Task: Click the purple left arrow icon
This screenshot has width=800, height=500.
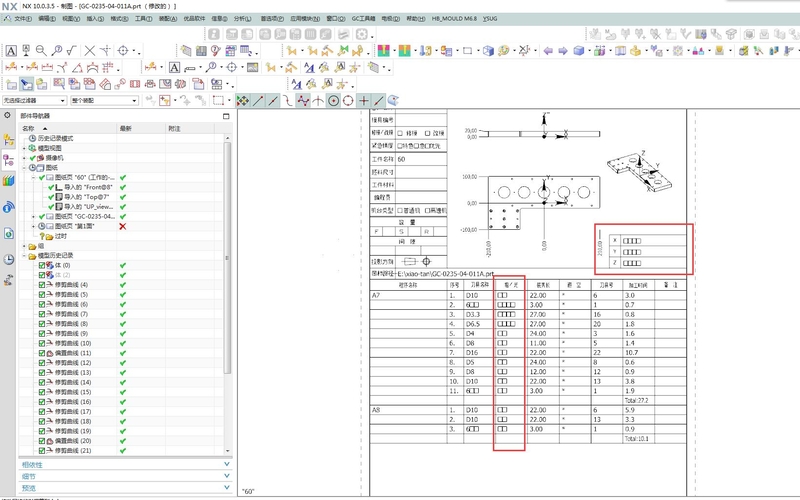Action: pyautogui.click(x=548, y=51)
